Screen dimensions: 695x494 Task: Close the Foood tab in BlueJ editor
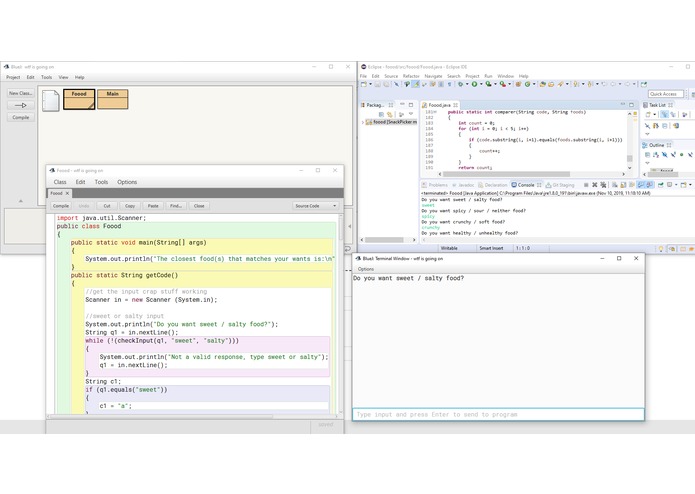point(67,193)
